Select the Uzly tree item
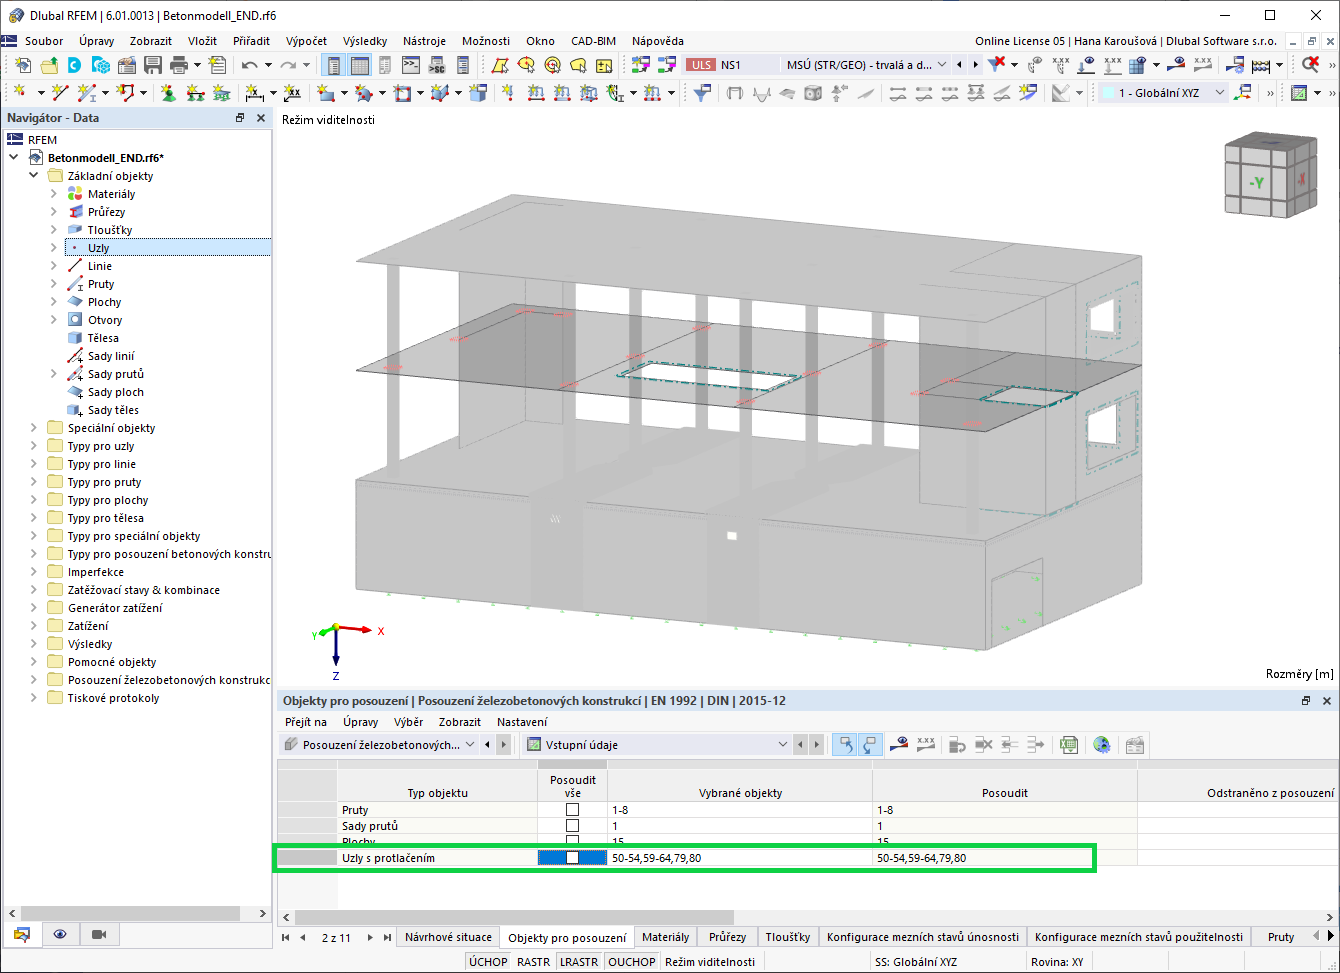This screenshot has height=973, width=1340. (99, 248)
